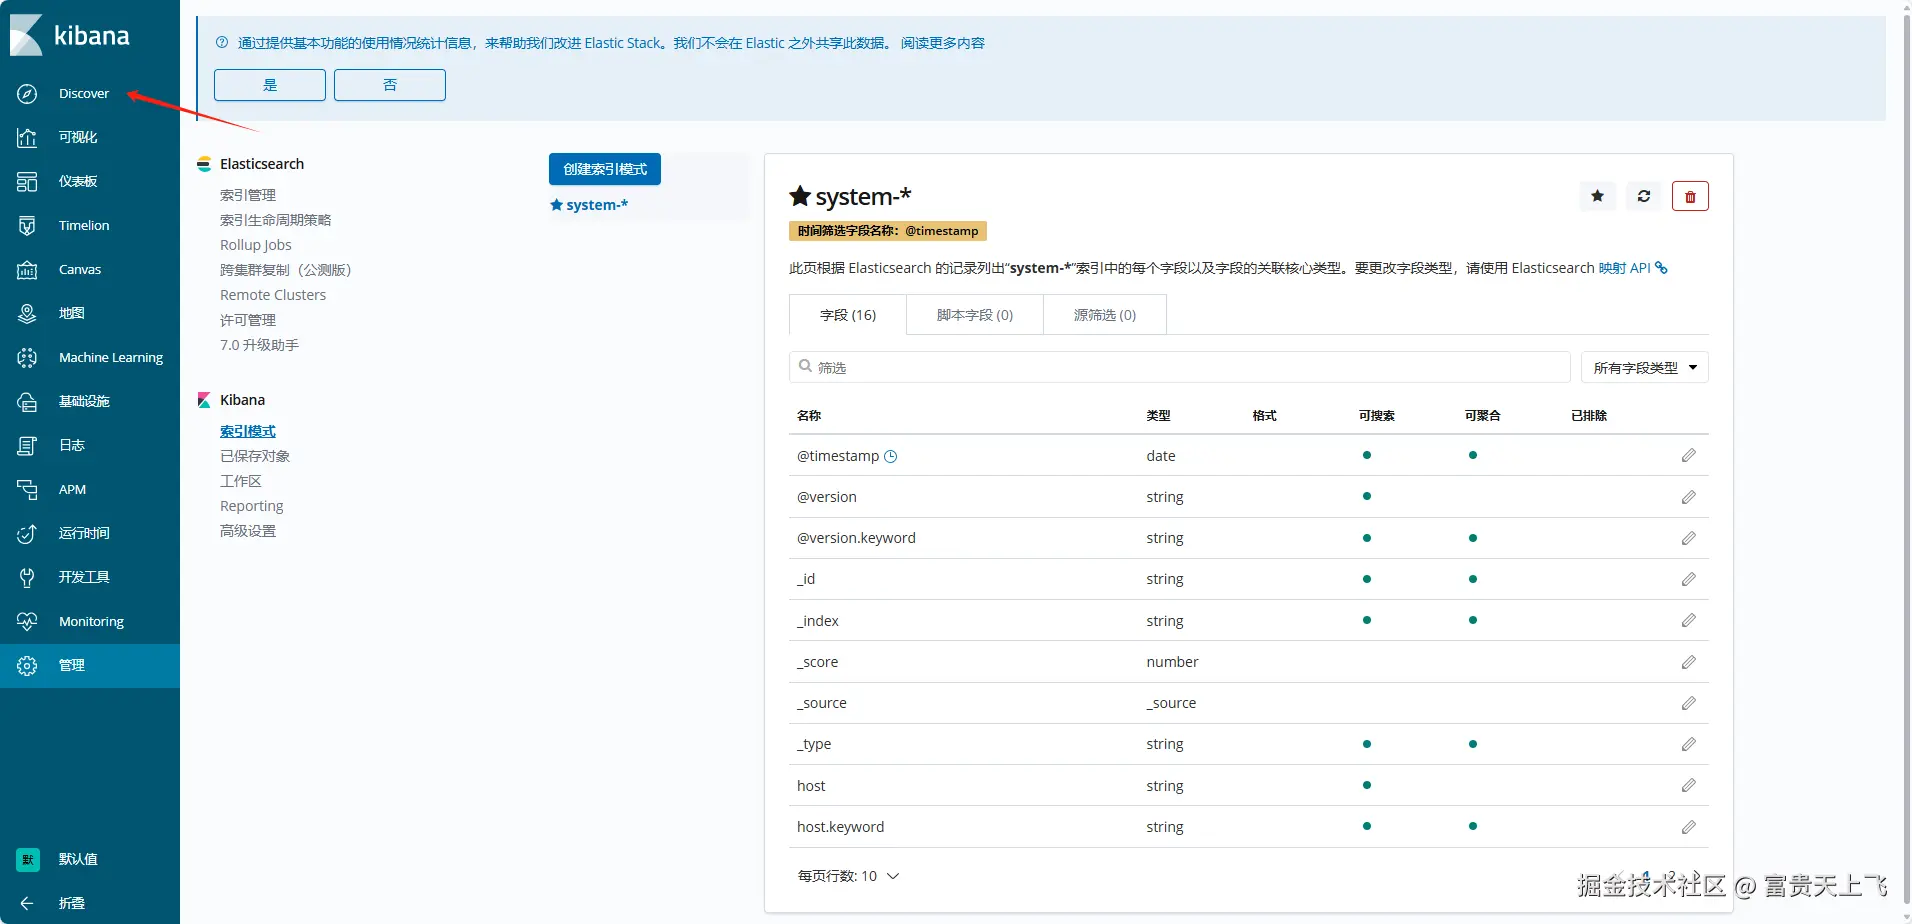Image resolution: width=1912 pixels, height=924 pixels.
Task: Click the 否 button in telemetry banner
Action: 390,85
